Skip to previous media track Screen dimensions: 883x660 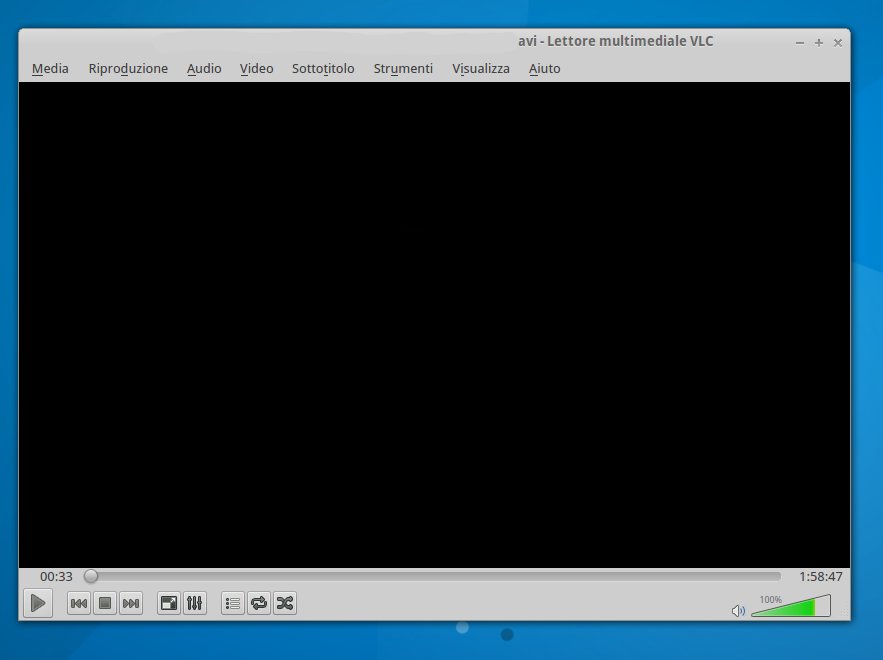point(79,603)
